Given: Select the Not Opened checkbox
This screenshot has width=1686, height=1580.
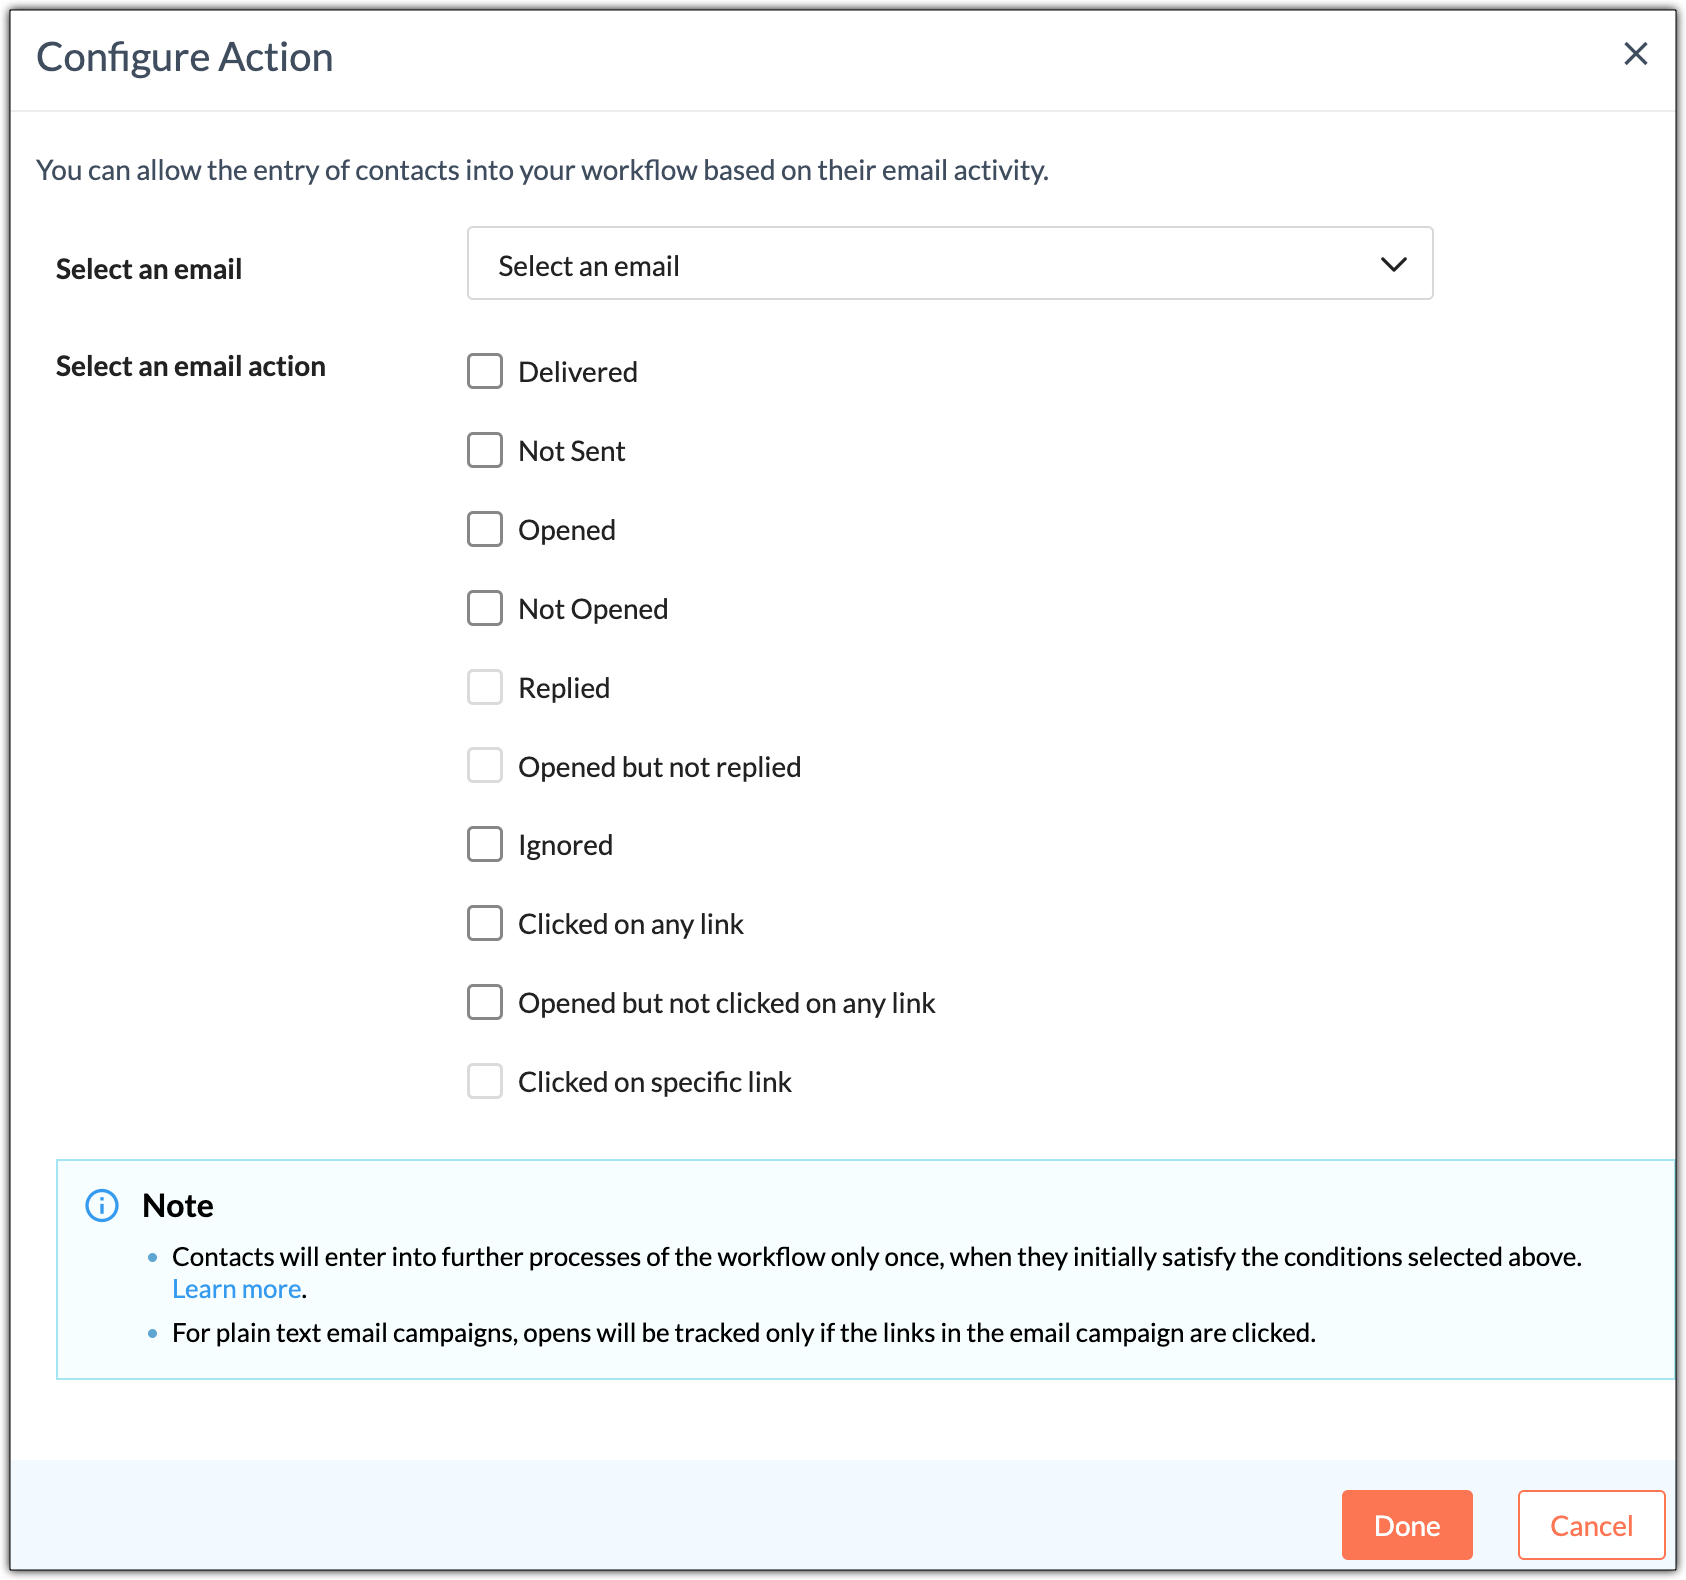Looking at the screenshot, I should click(x=485, y=608).
